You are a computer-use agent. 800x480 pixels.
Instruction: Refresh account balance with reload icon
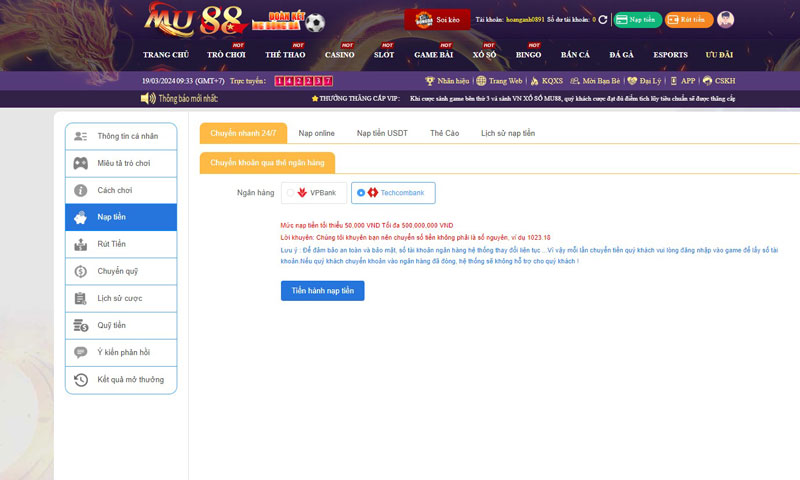pyautogui.click(x=603, y=19)
